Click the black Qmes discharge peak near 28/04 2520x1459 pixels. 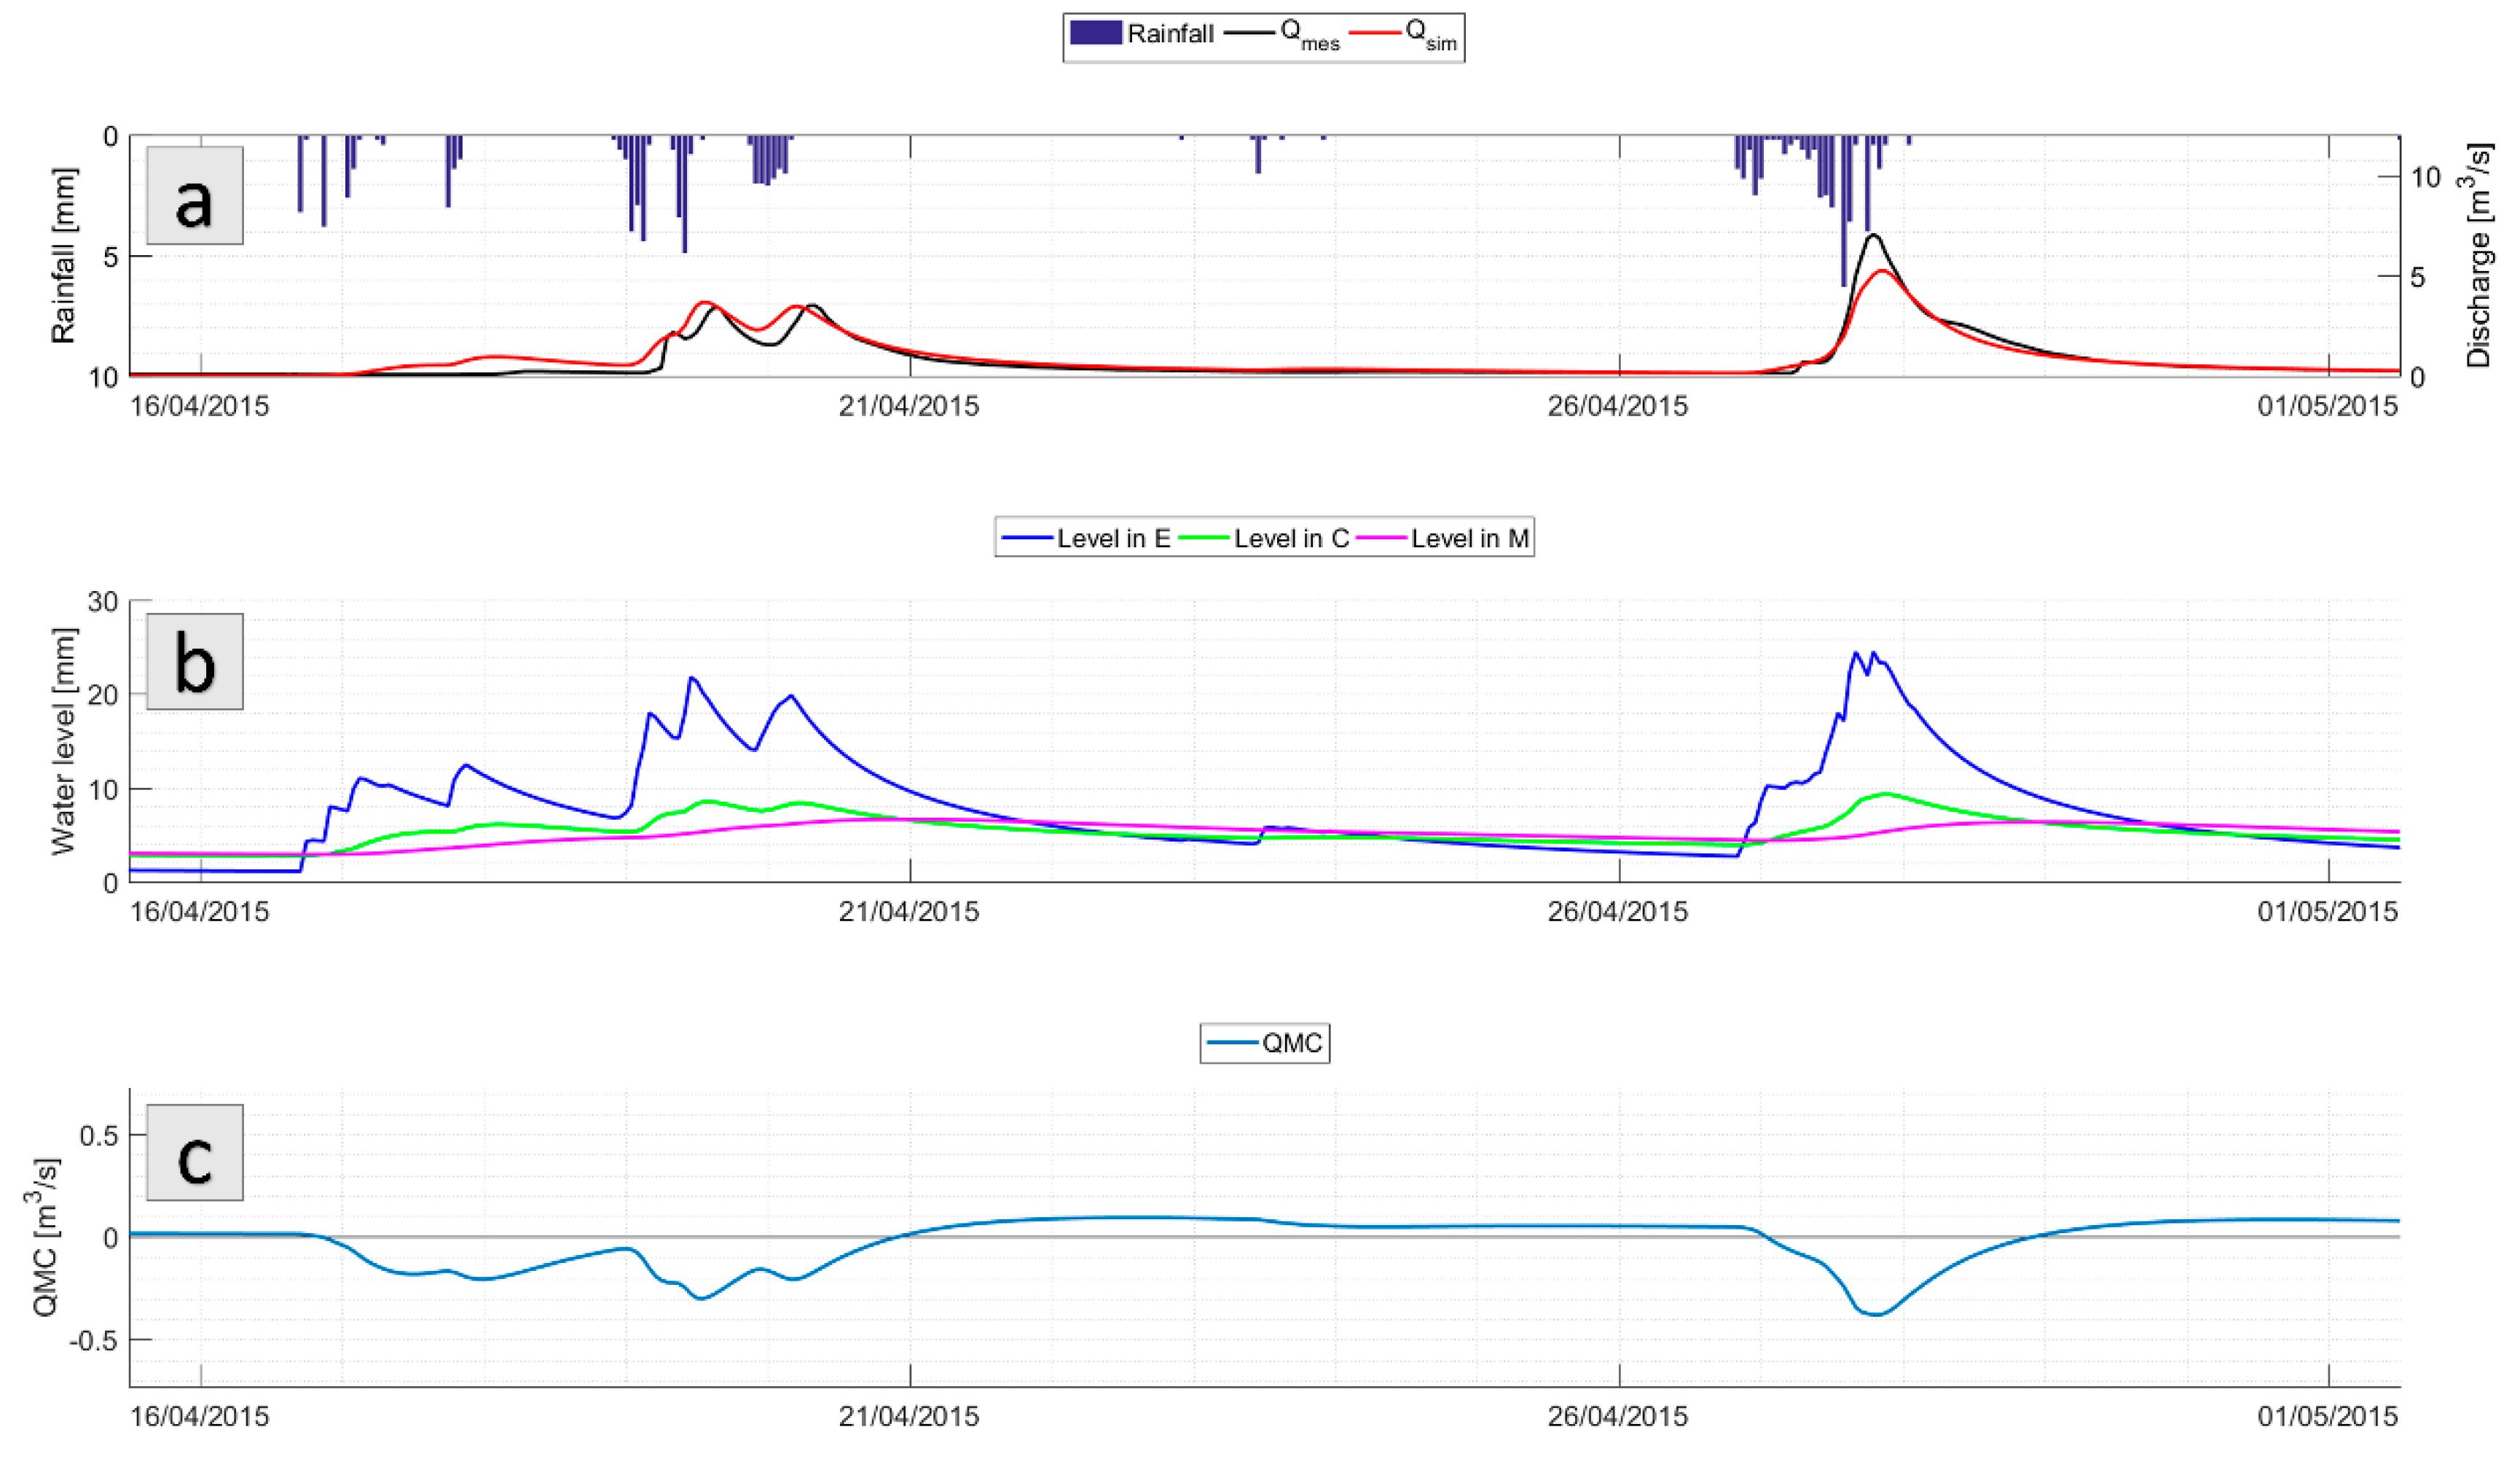(x=1874, y=236)
